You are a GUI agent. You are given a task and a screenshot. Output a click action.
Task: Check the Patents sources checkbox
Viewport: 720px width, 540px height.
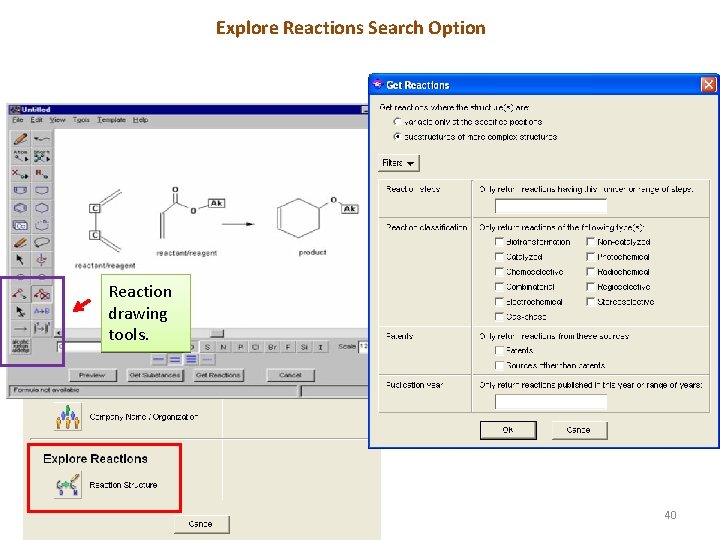499,350
